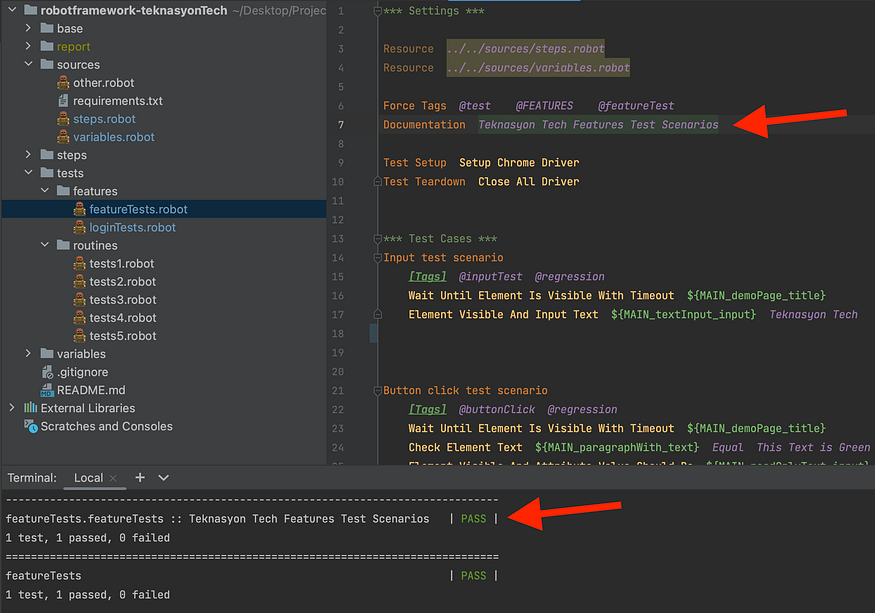Viewport: 875px width, 613px height.
Task: Expand External Libraries node
Action: [x=12, y=408]
